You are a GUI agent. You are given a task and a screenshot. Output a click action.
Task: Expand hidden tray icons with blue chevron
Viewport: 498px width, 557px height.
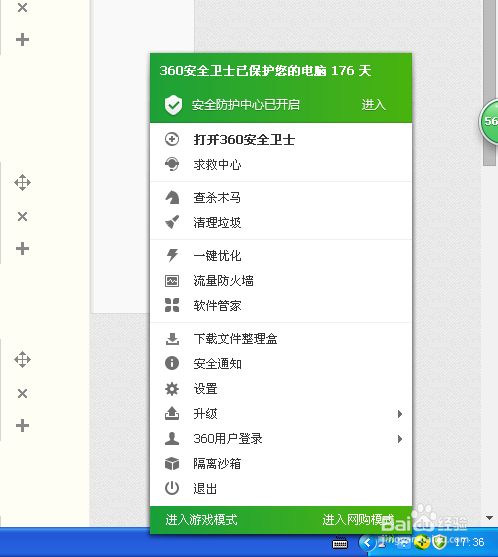367,543
